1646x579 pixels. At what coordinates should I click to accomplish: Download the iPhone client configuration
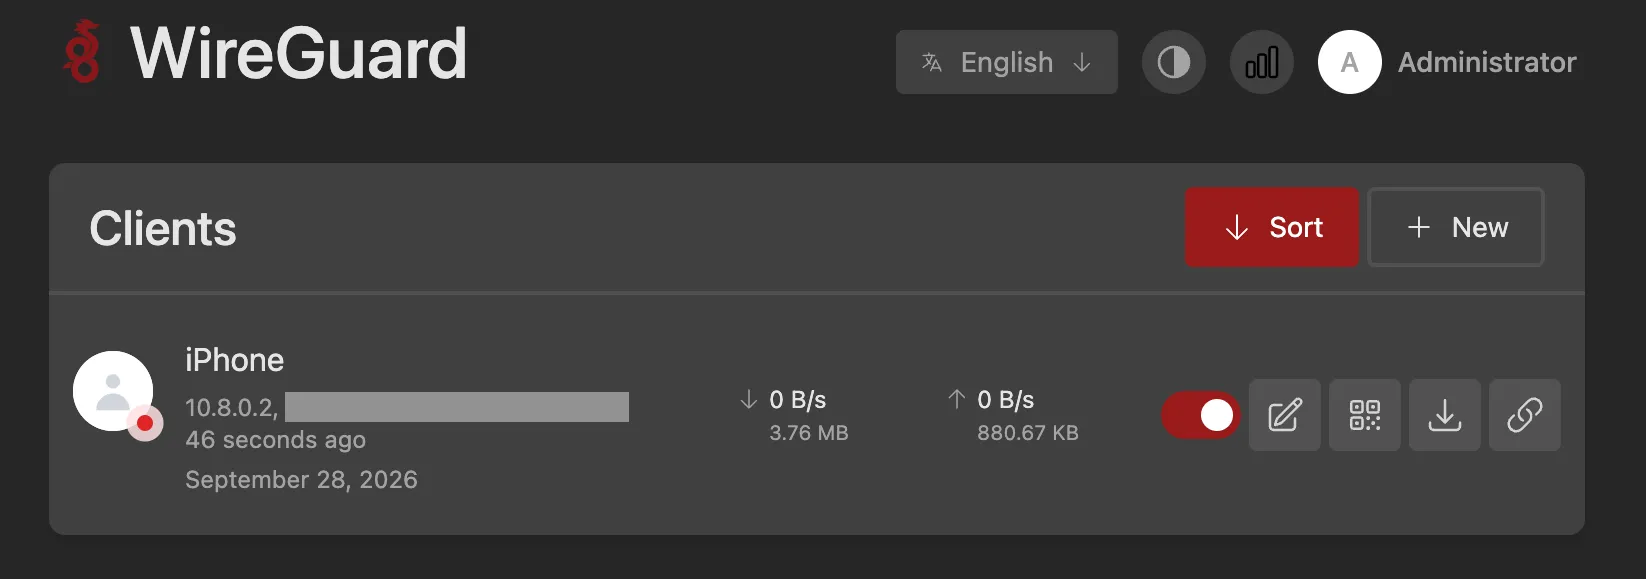click(1444, 415)
